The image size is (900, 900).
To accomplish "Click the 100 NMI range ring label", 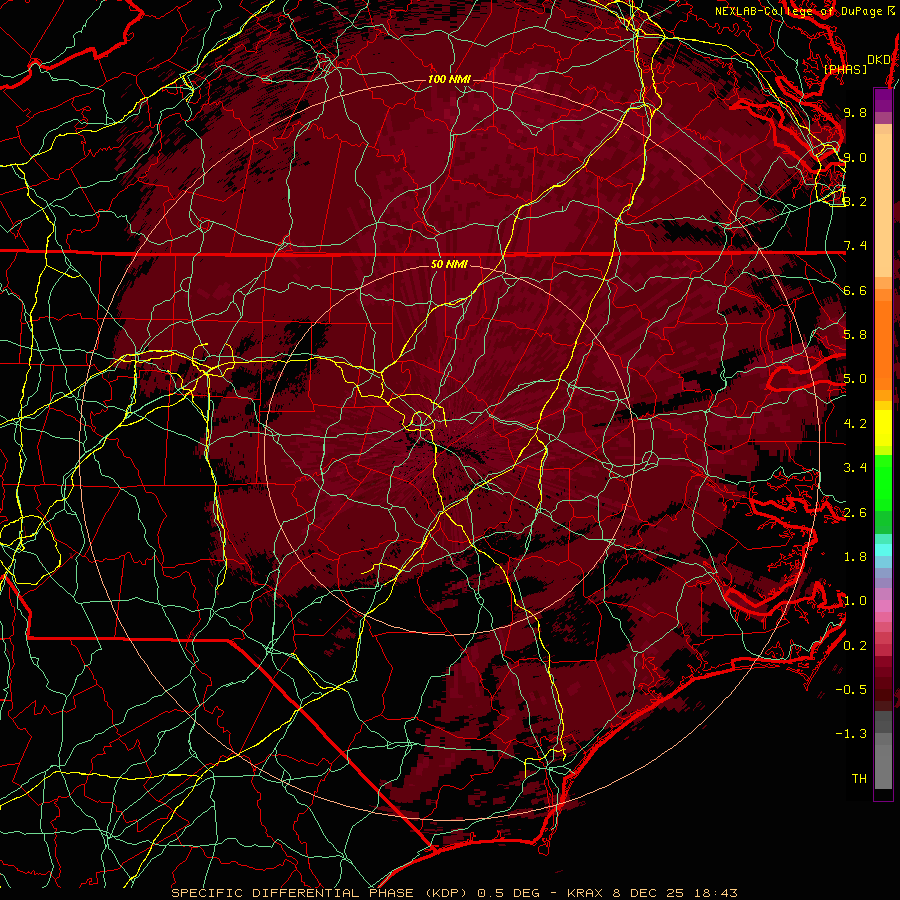I will coord(449,79).
